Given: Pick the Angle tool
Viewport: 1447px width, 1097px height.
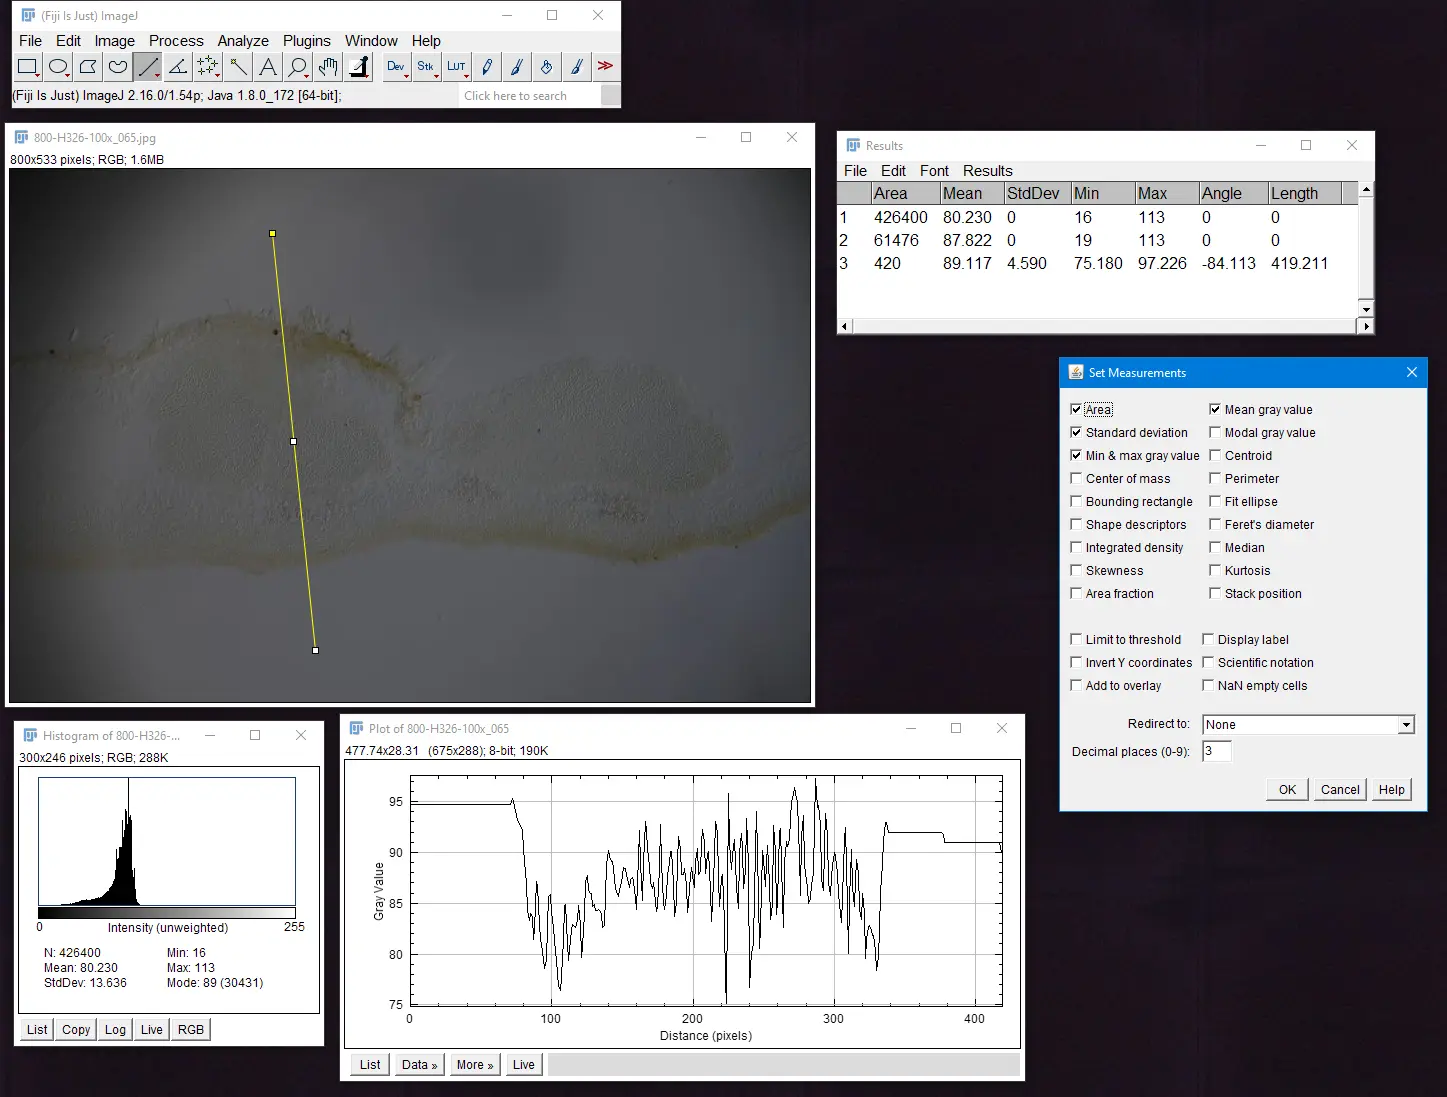Looking at the screenshot, I should pyautogui.click(x=178, y=67).
